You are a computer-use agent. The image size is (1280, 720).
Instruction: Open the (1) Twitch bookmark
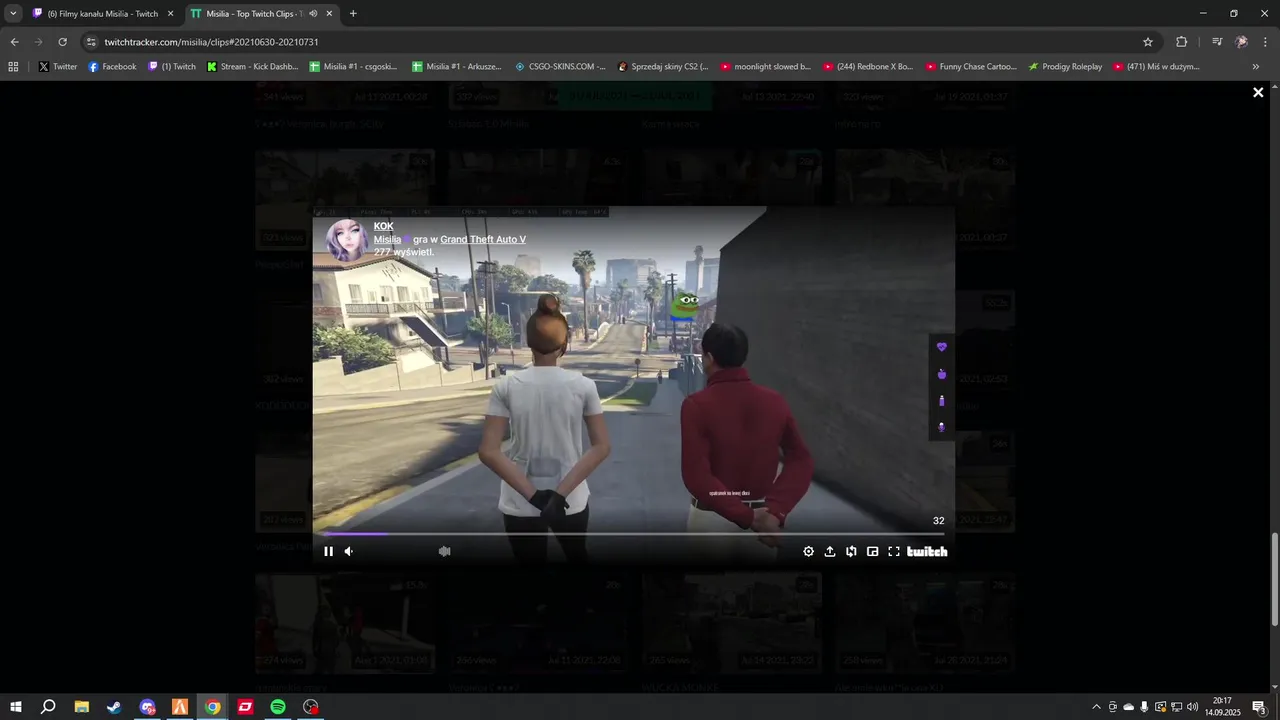(172, 67)
